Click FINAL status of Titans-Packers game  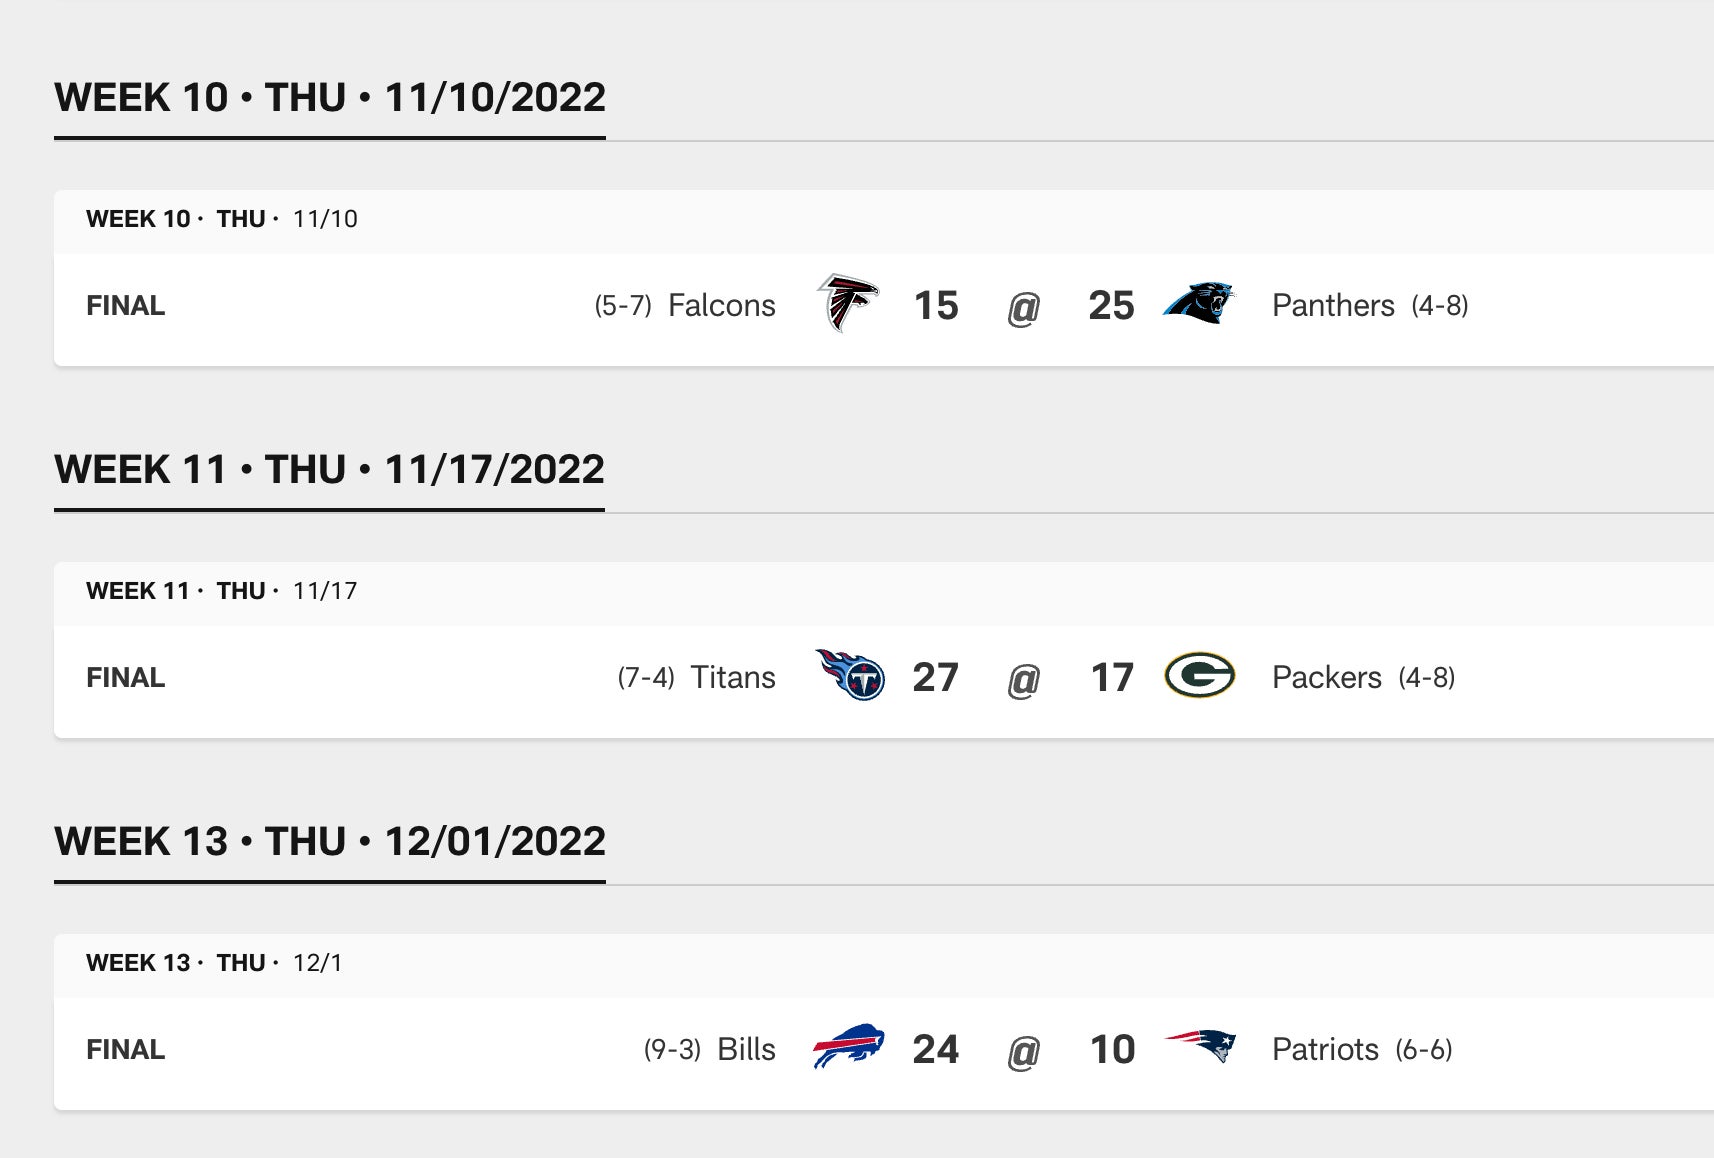pyautogui.click(x=126, y=677)
